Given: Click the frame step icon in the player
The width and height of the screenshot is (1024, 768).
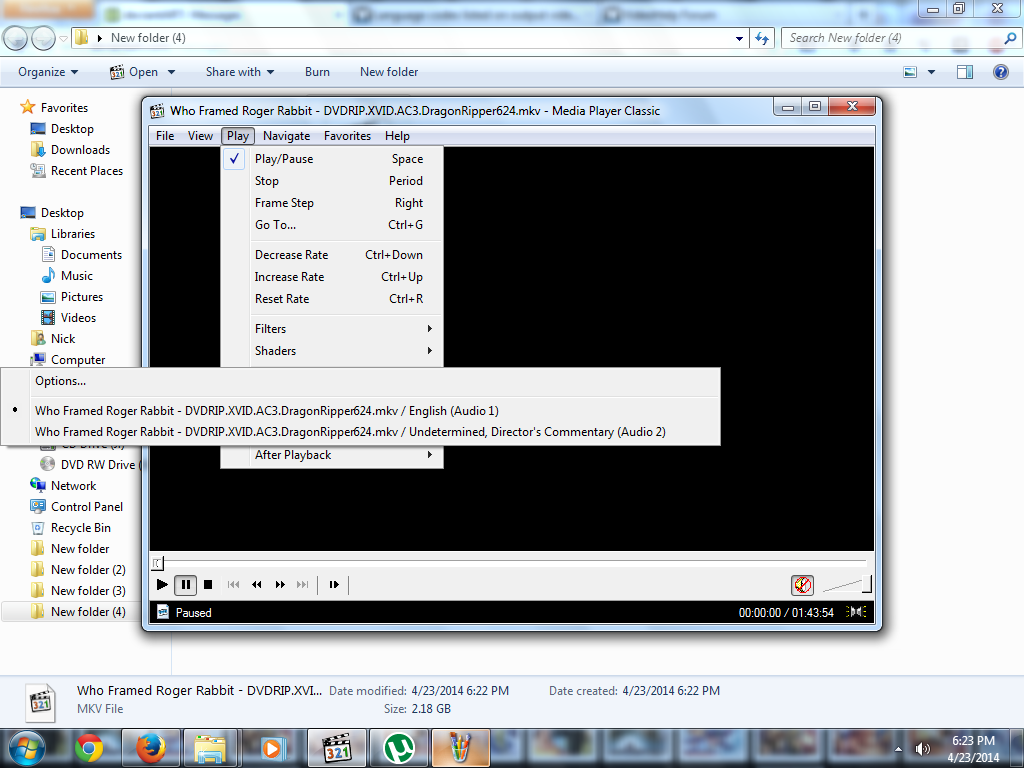Looking at the screenshot, I should [x=334, y=584].
